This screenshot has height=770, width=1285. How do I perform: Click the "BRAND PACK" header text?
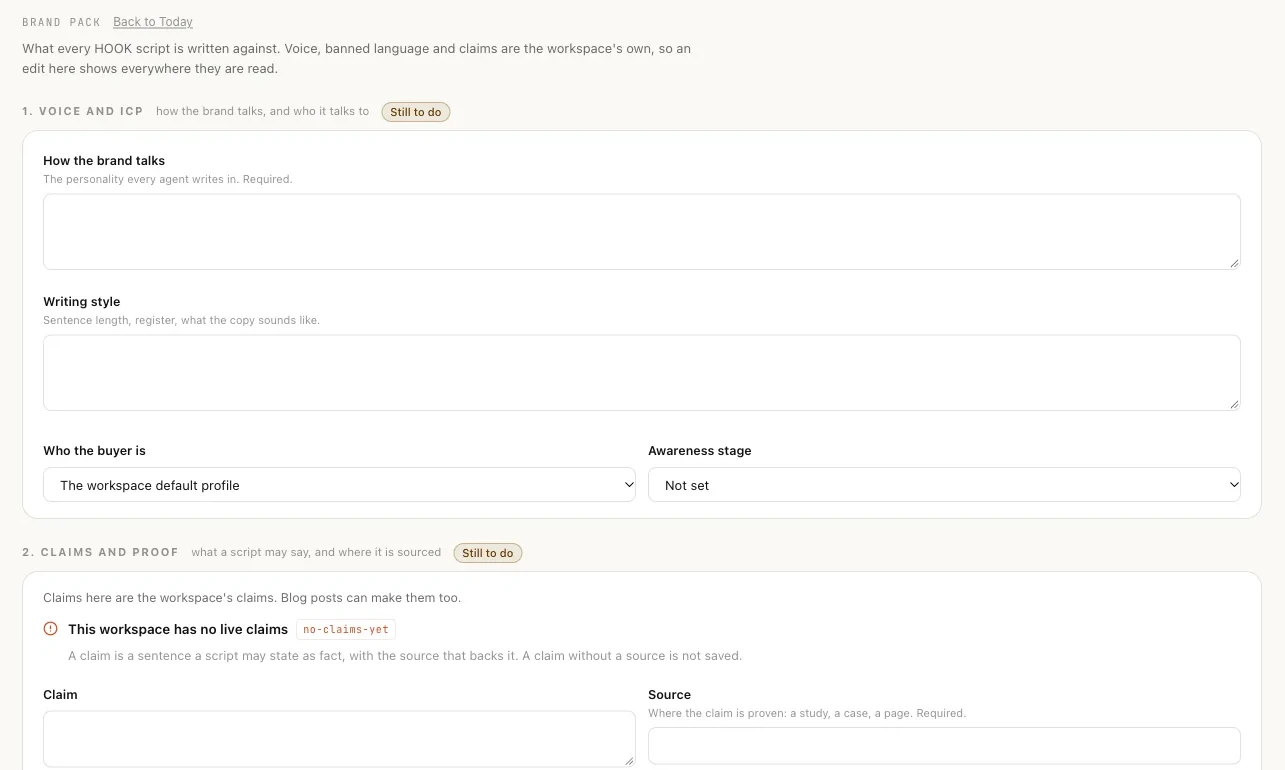tap(62, 22)
